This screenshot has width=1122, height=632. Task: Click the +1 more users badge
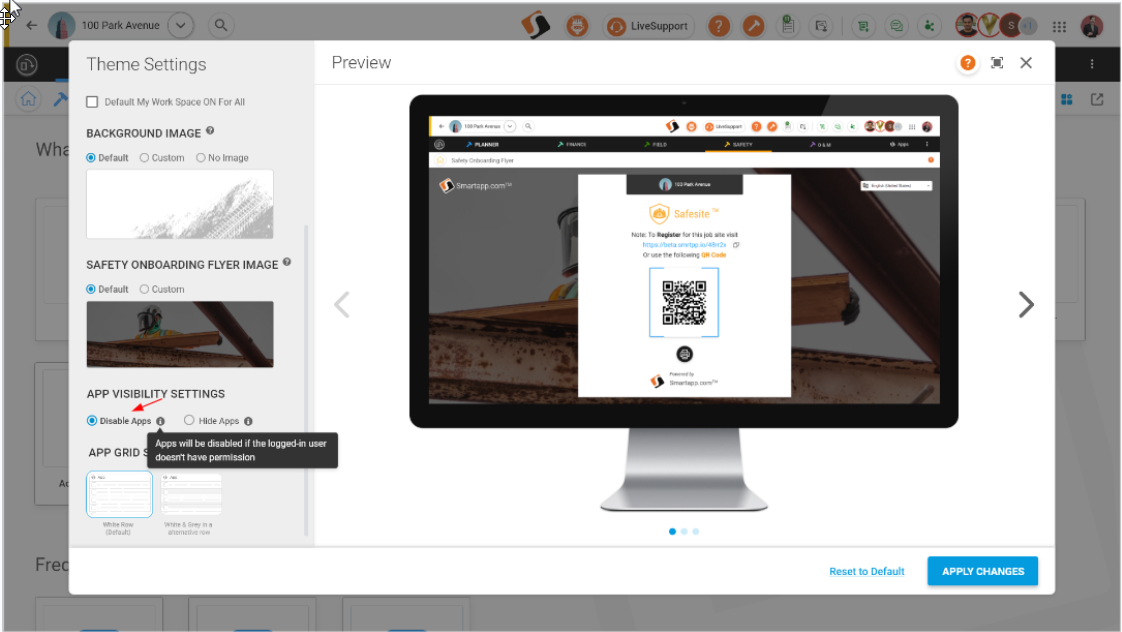[1028, 26]
